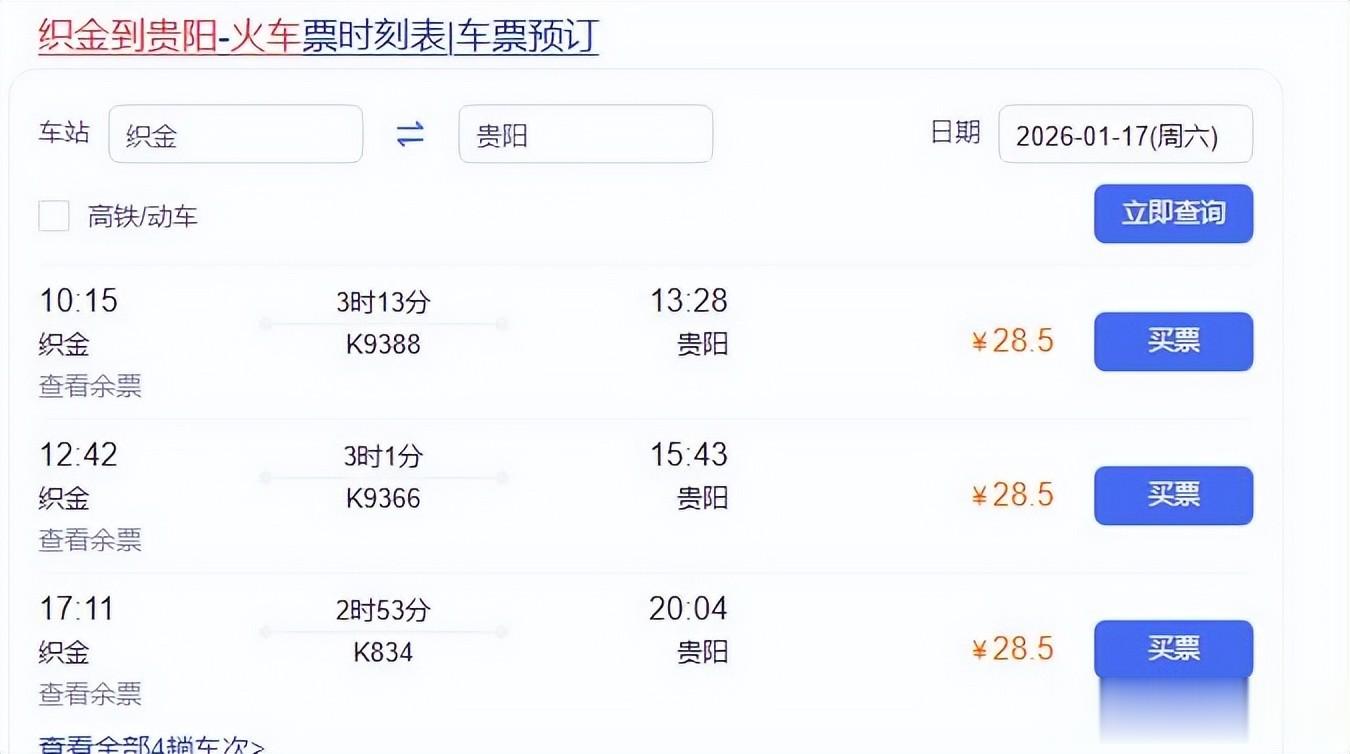Viewport: 1350px width, 754px height.
Task: Expand 查看全部4趟车次 to show all trains
Action: click(150, 745)
